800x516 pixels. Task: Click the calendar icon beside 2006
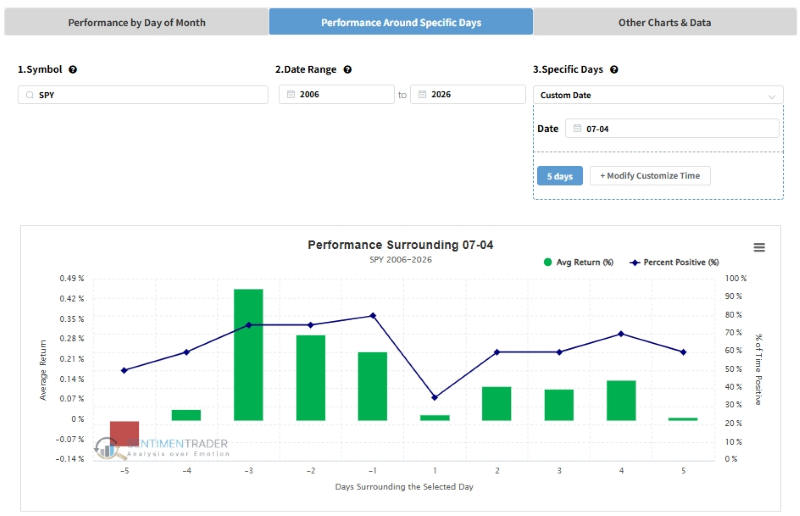(x=291, y=94)
